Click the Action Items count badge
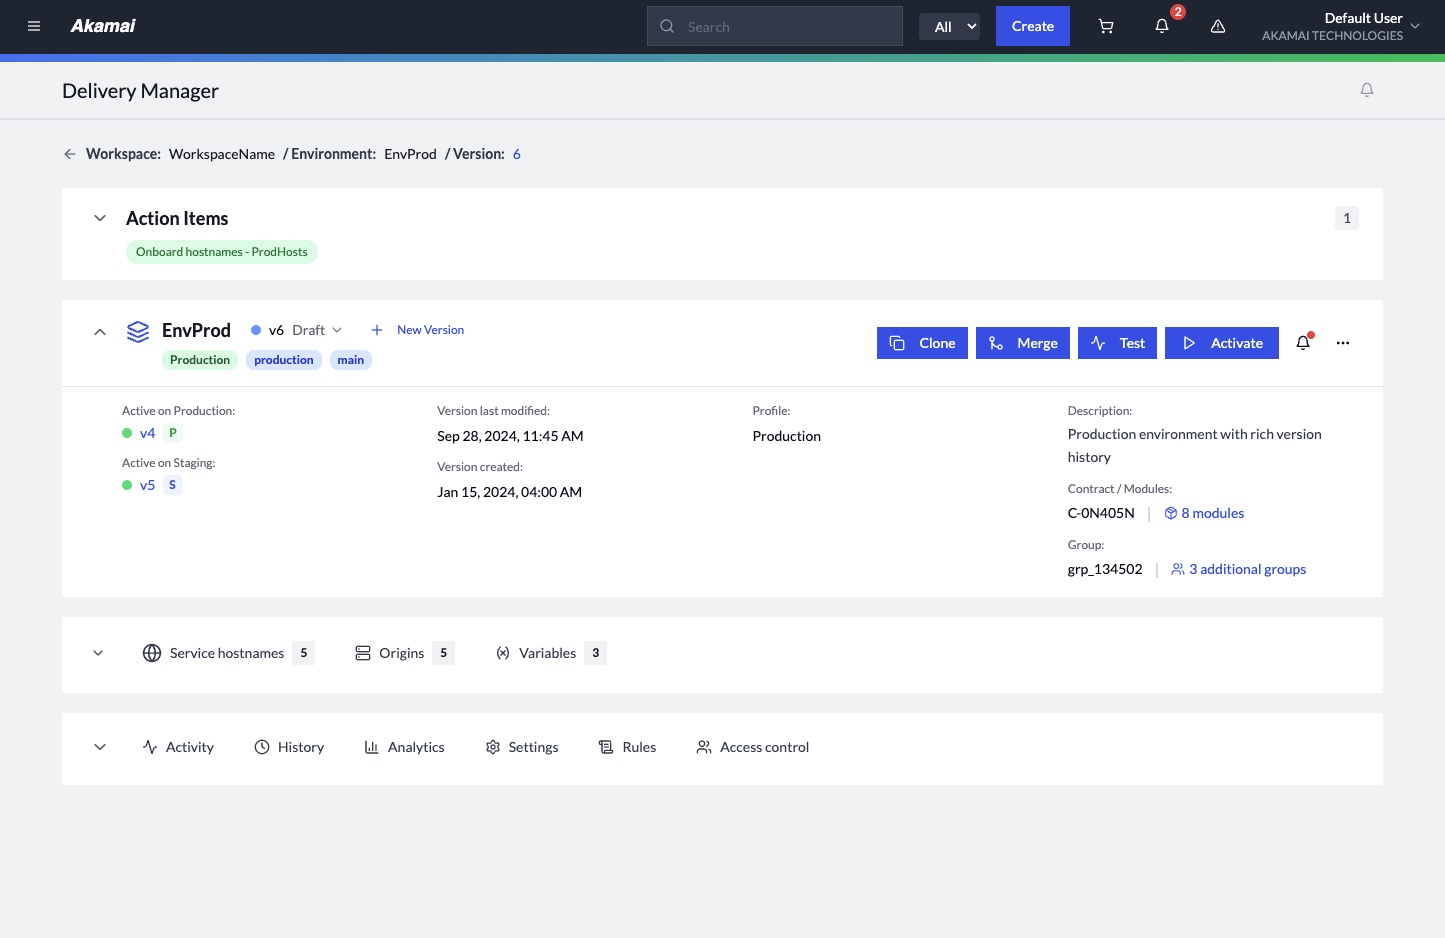Screen dimensions: 1445x938 pos(1347,218)
